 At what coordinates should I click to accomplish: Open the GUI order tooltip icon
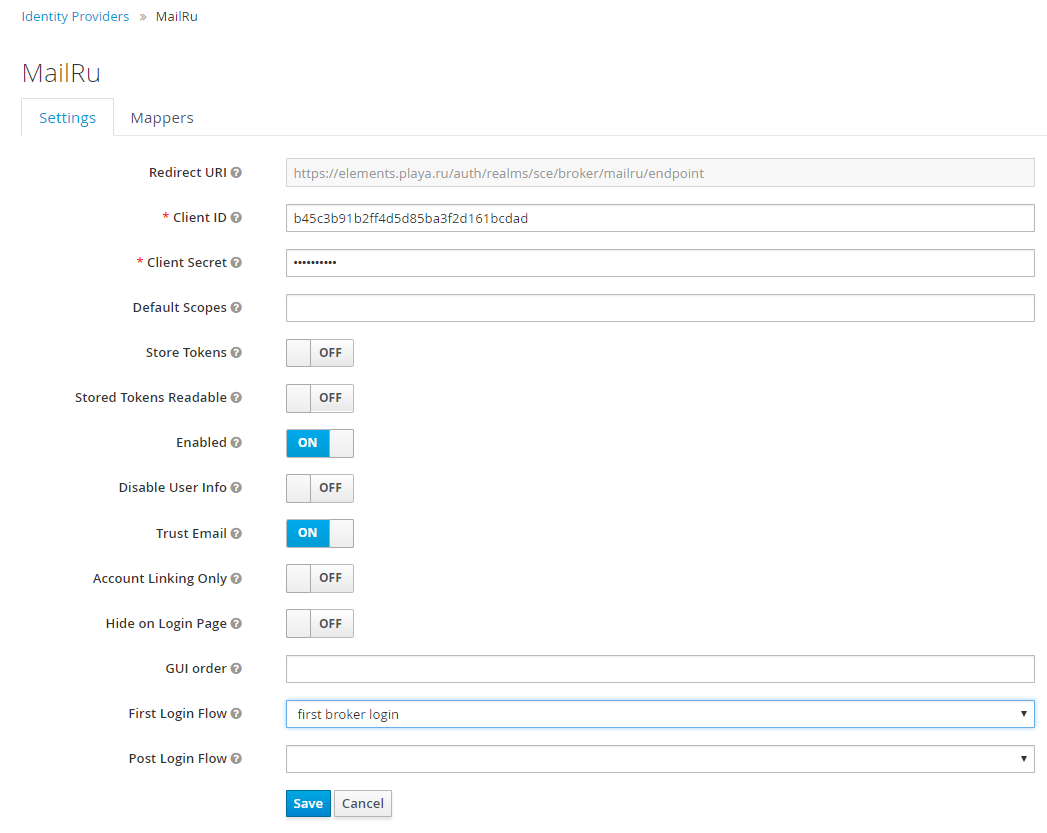point(236,668)
